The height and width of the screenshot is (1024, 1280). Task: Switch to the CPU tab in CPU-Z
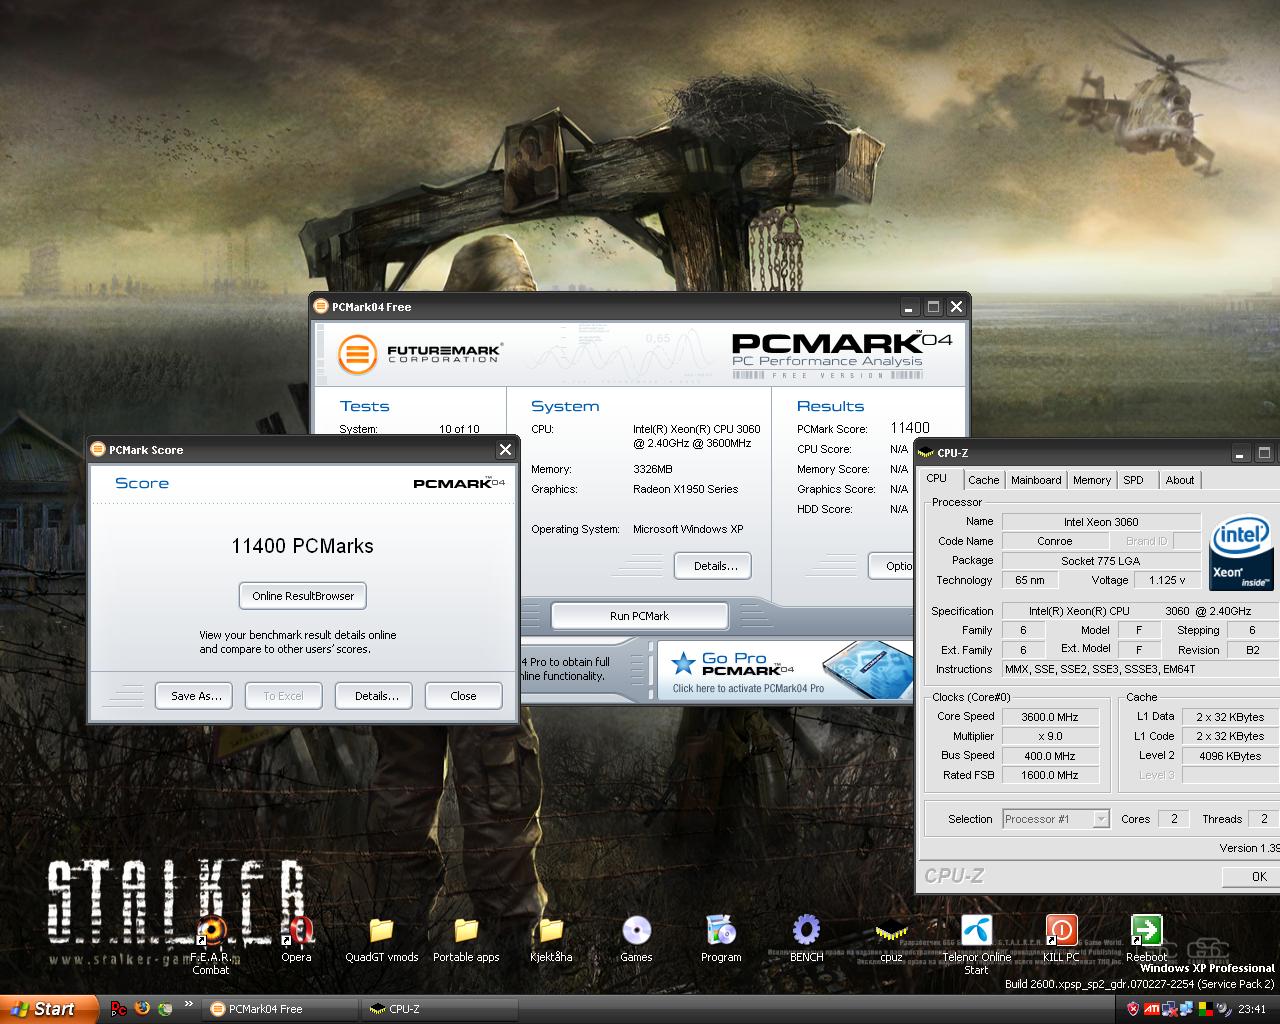(x=937, y=479)
